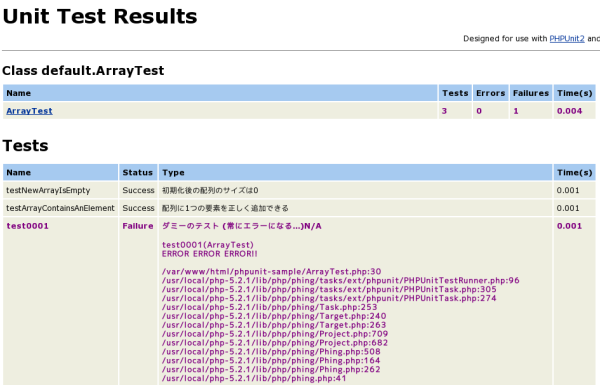Click the 'Class default.ArrayTest' heading
This screenshot has height=385, width=600.
pyautogui.click(x=83, y=70)
